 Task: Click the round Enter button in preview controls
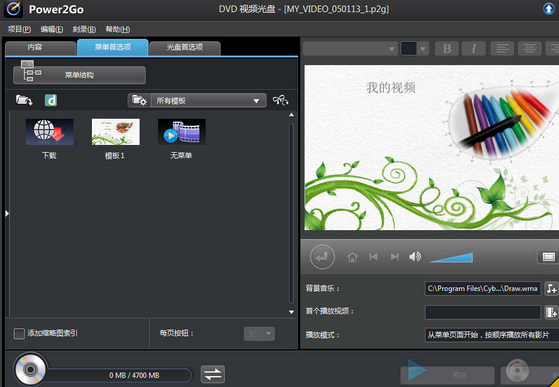coord(322,257)
